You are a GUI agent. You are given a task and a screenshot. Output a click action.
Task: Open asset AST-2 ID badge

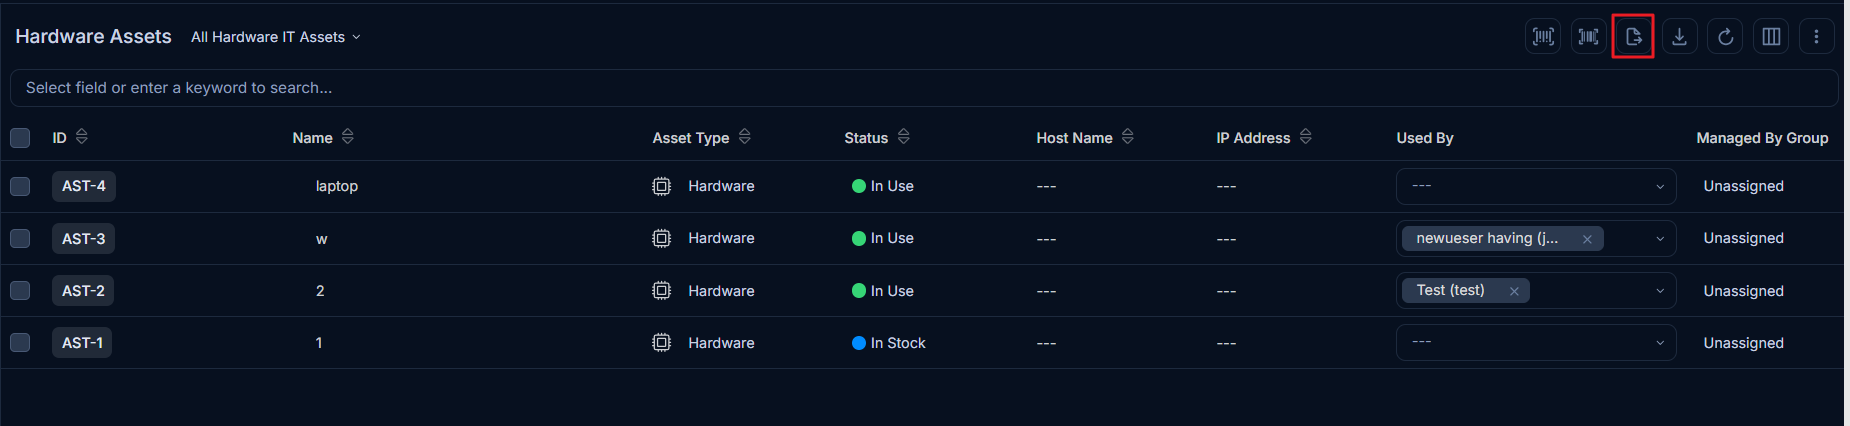(x=83, y=290)
